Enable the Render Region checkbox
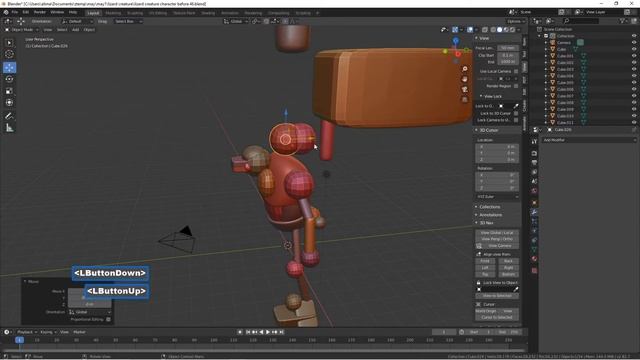640x360 pixels. 516,86
